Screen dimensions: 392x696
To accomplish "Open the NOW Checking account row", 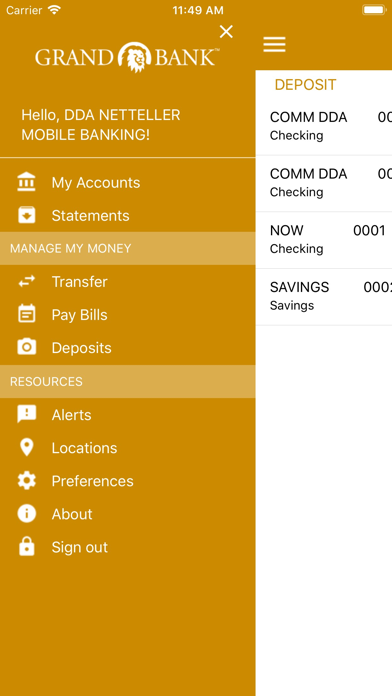I will [324, 240].
